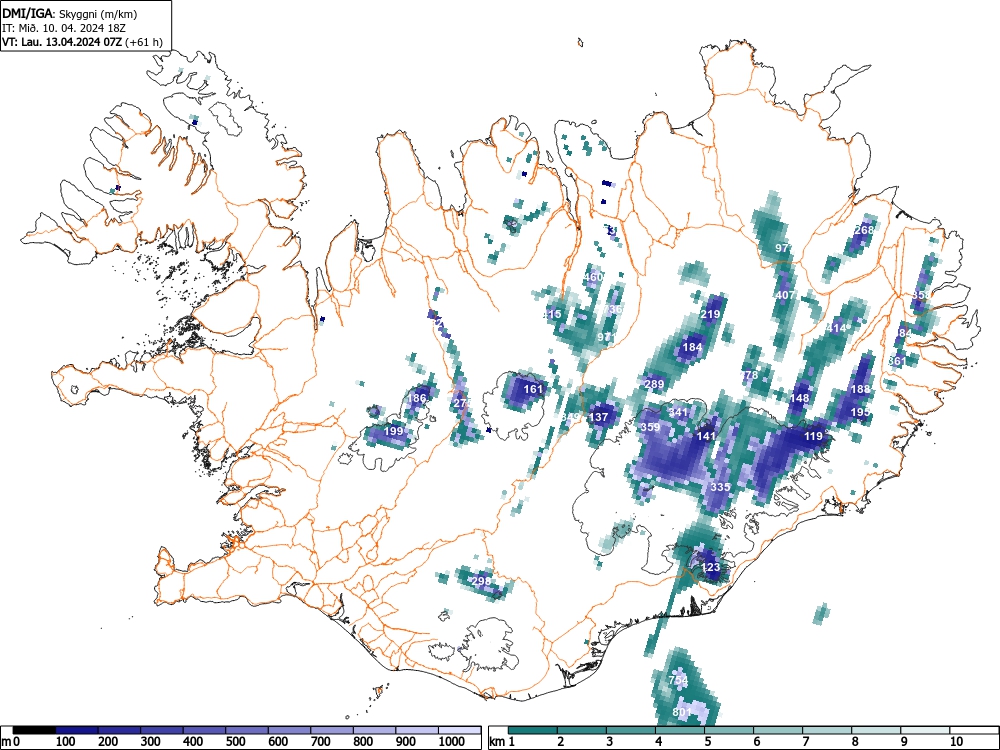1000x750 pixels.
Task: Click the visibility value 119 on the map
Action: point(813,436)
